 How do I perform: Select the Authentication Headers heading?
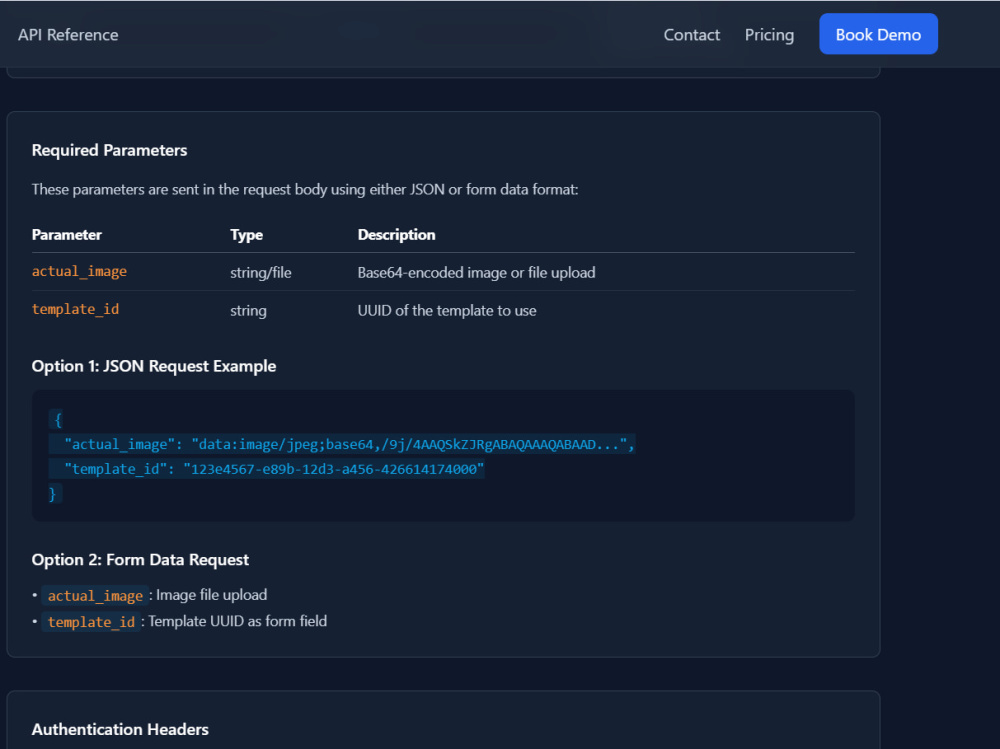click(x=120, y=729)
